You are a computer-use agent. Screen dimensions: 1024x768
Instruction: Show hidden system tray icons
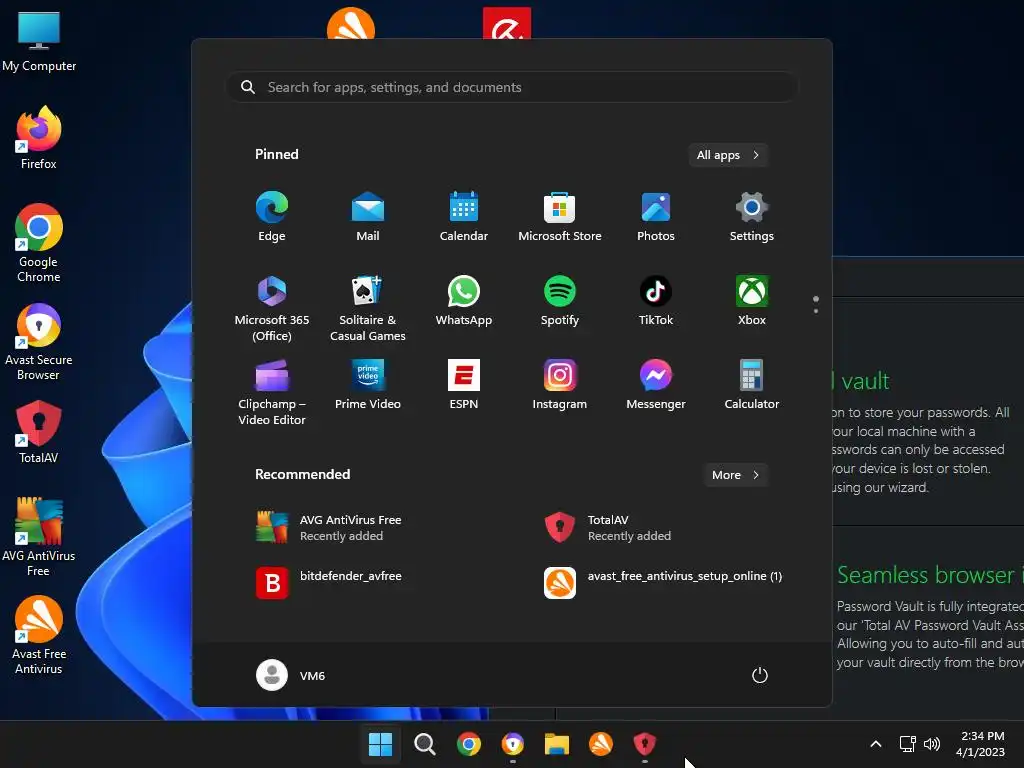(x=876, y=744)
